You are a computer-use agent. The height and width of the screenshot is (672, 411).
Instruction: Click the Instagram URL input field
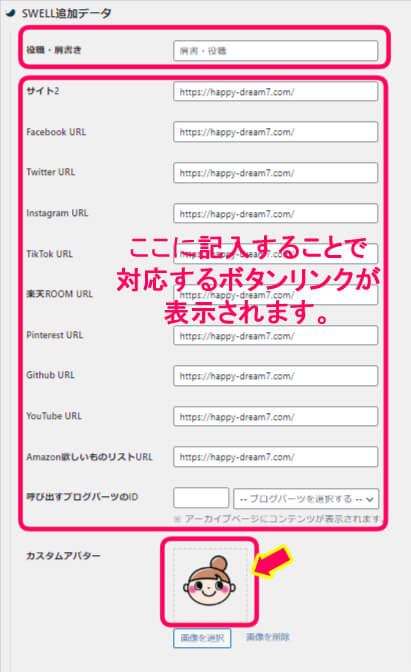tap(276, 213)
